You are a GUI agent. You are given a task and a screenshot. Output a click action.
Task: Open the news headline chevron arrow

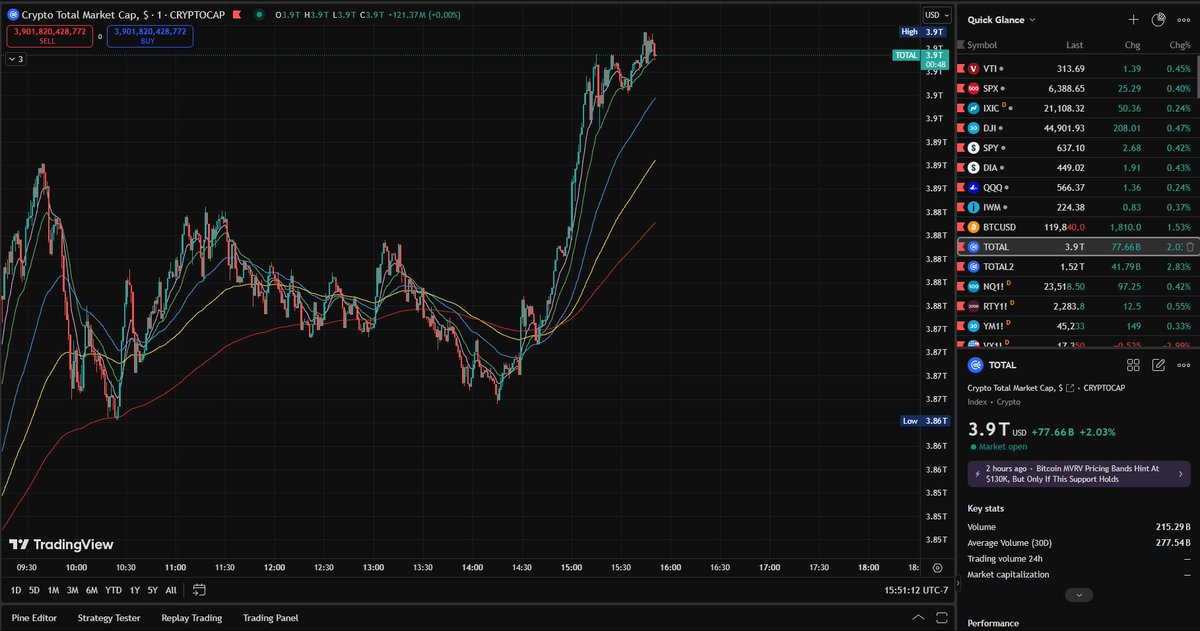1181,474
